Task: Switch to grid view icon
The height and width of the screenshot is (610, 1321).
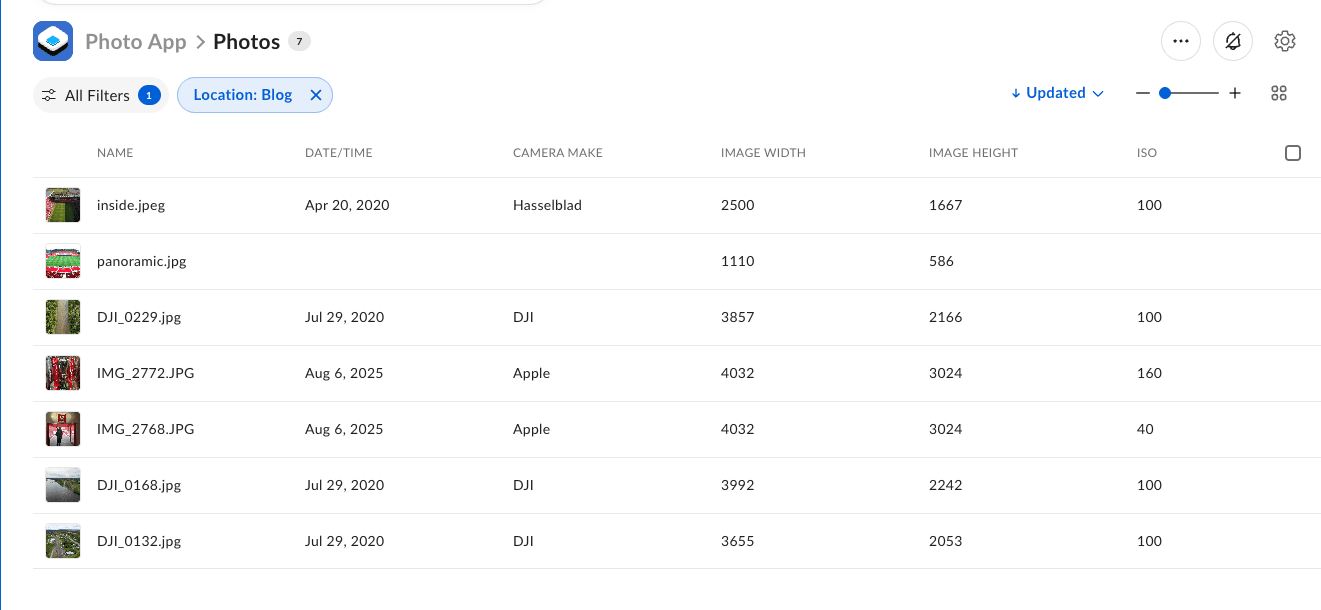Action: coord(1278,93)
